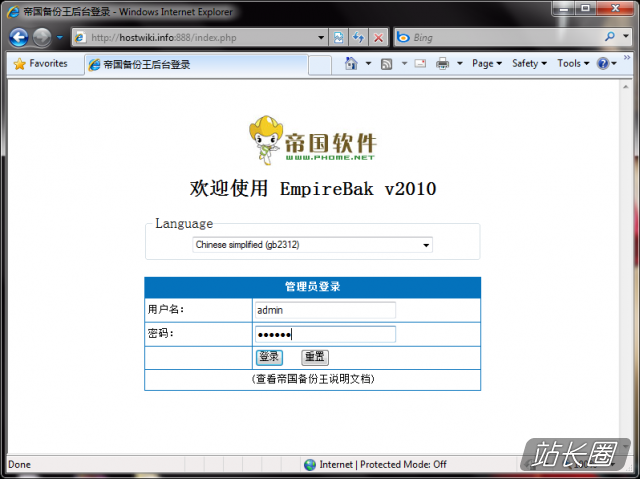Expand the Print dropdown arrow
The width and height of the screenshot is (640, 479).
pyautogui.click(x=460, y=64)
